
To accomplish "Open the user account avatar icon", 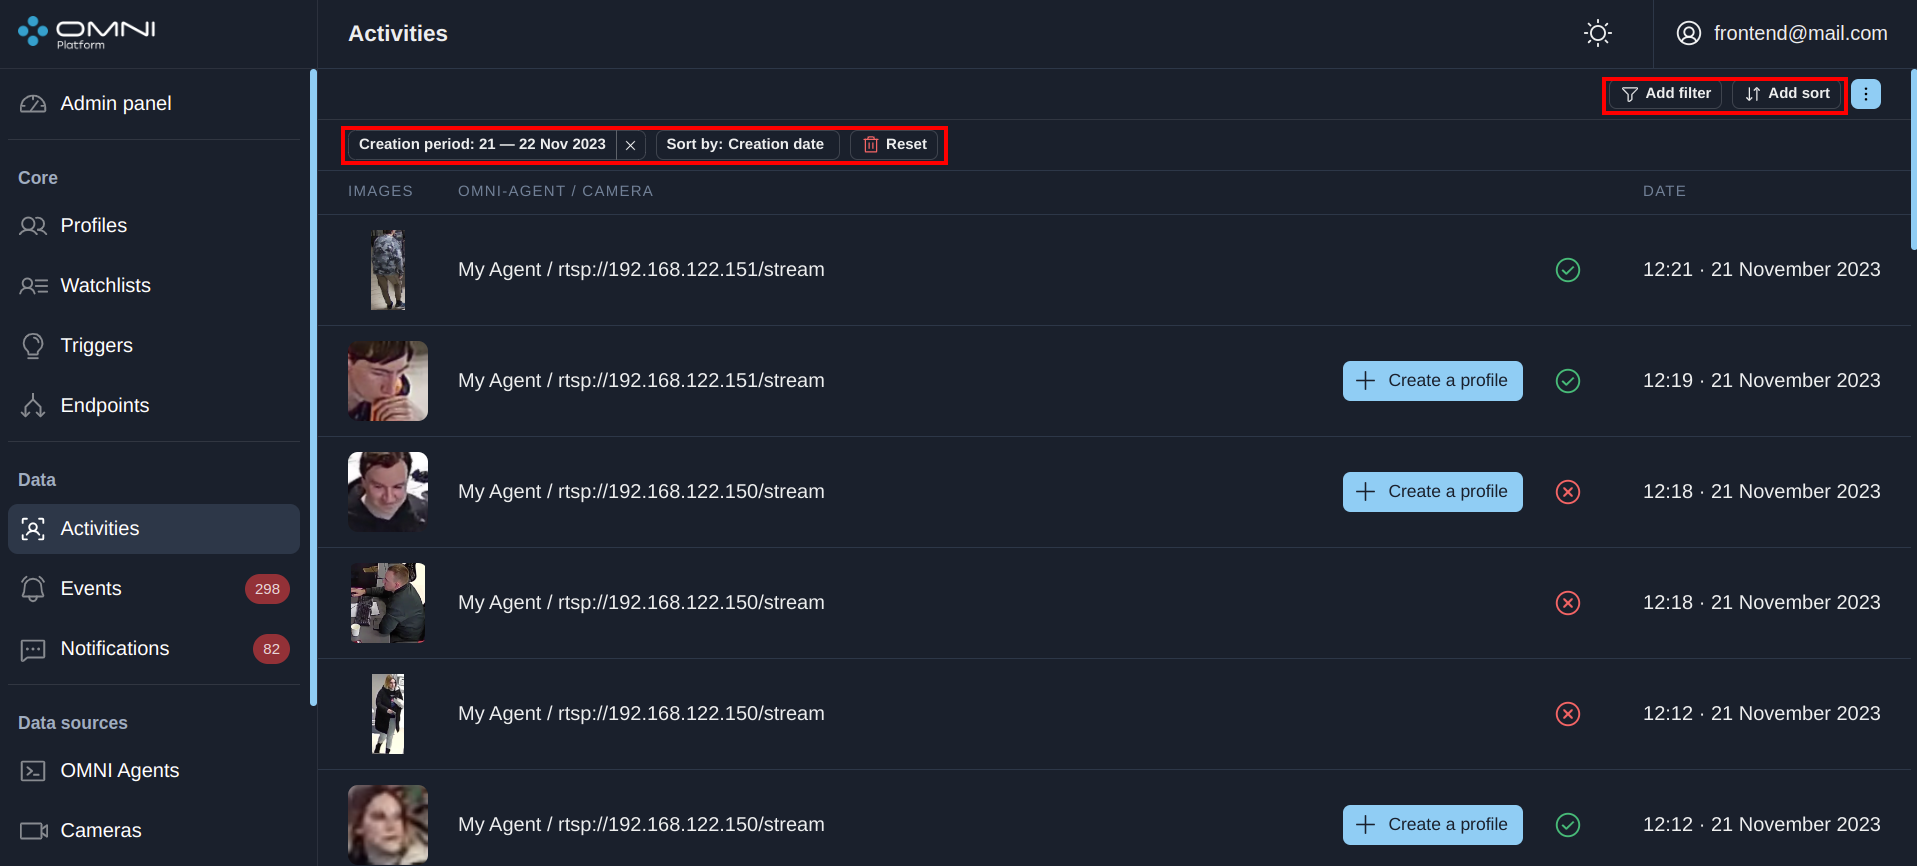I will tap(1689, 33).
